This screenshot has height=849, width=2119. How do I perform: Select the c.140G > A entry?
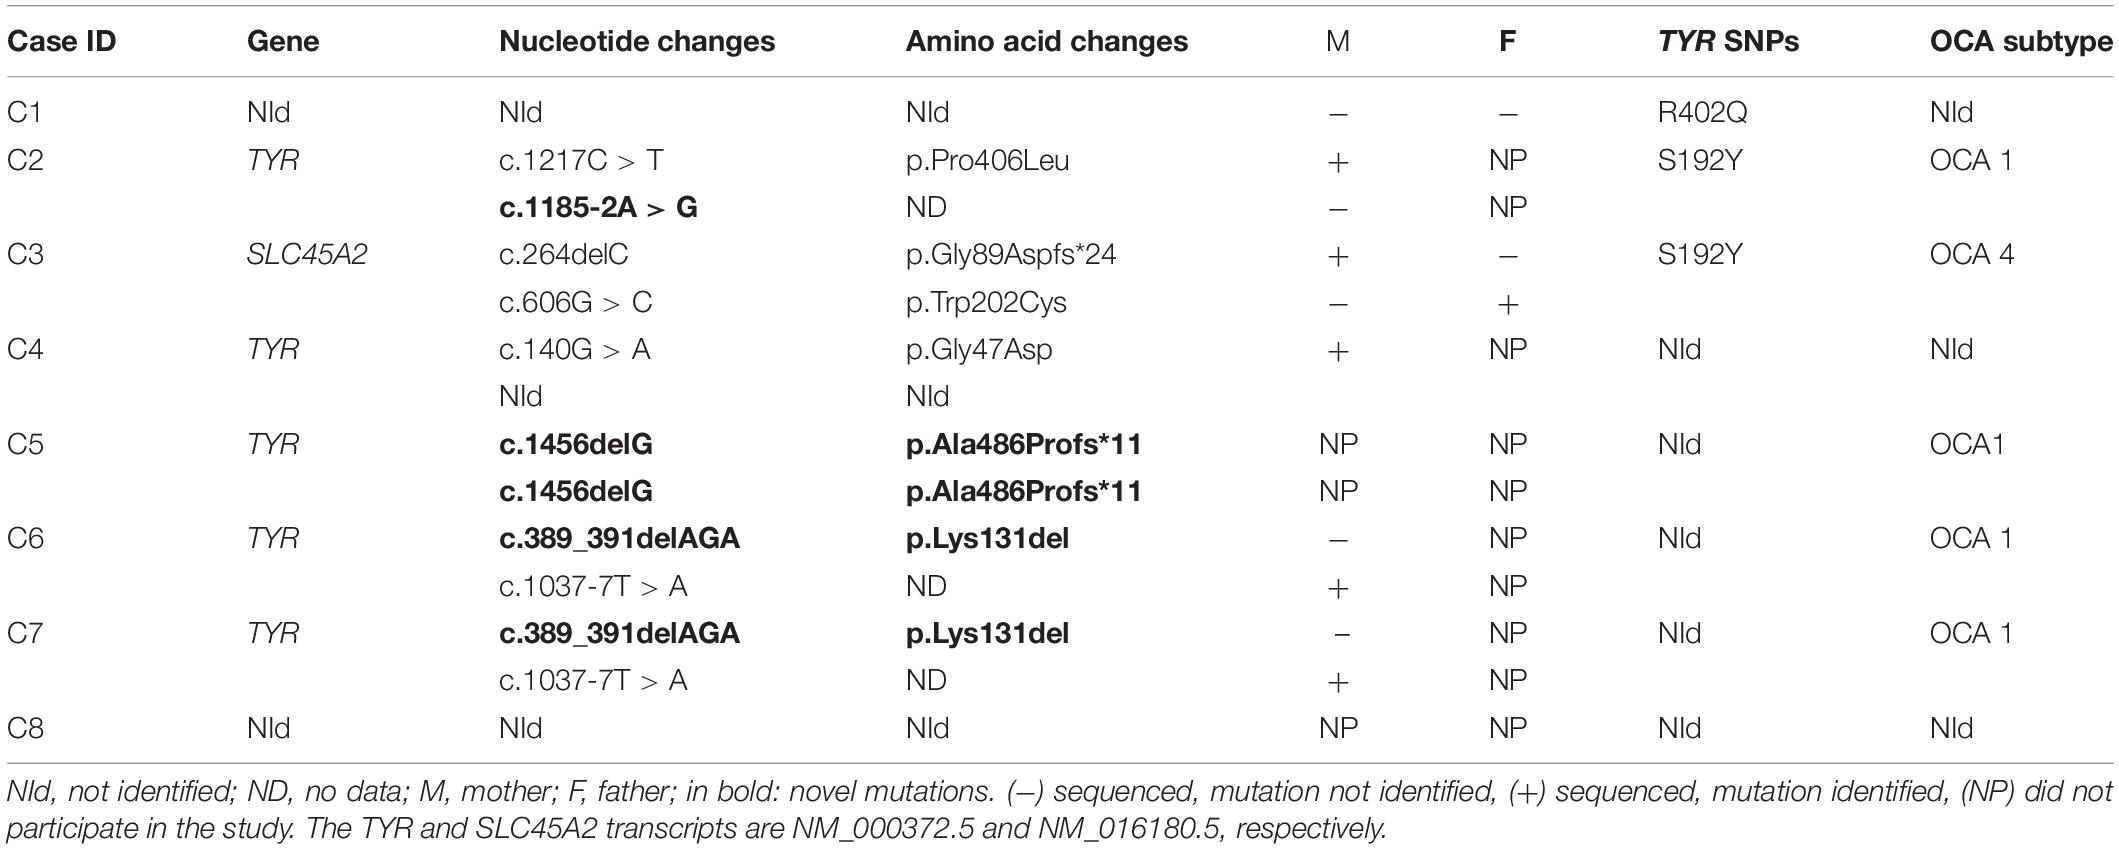pyautogui.click(x=575, y=349)
